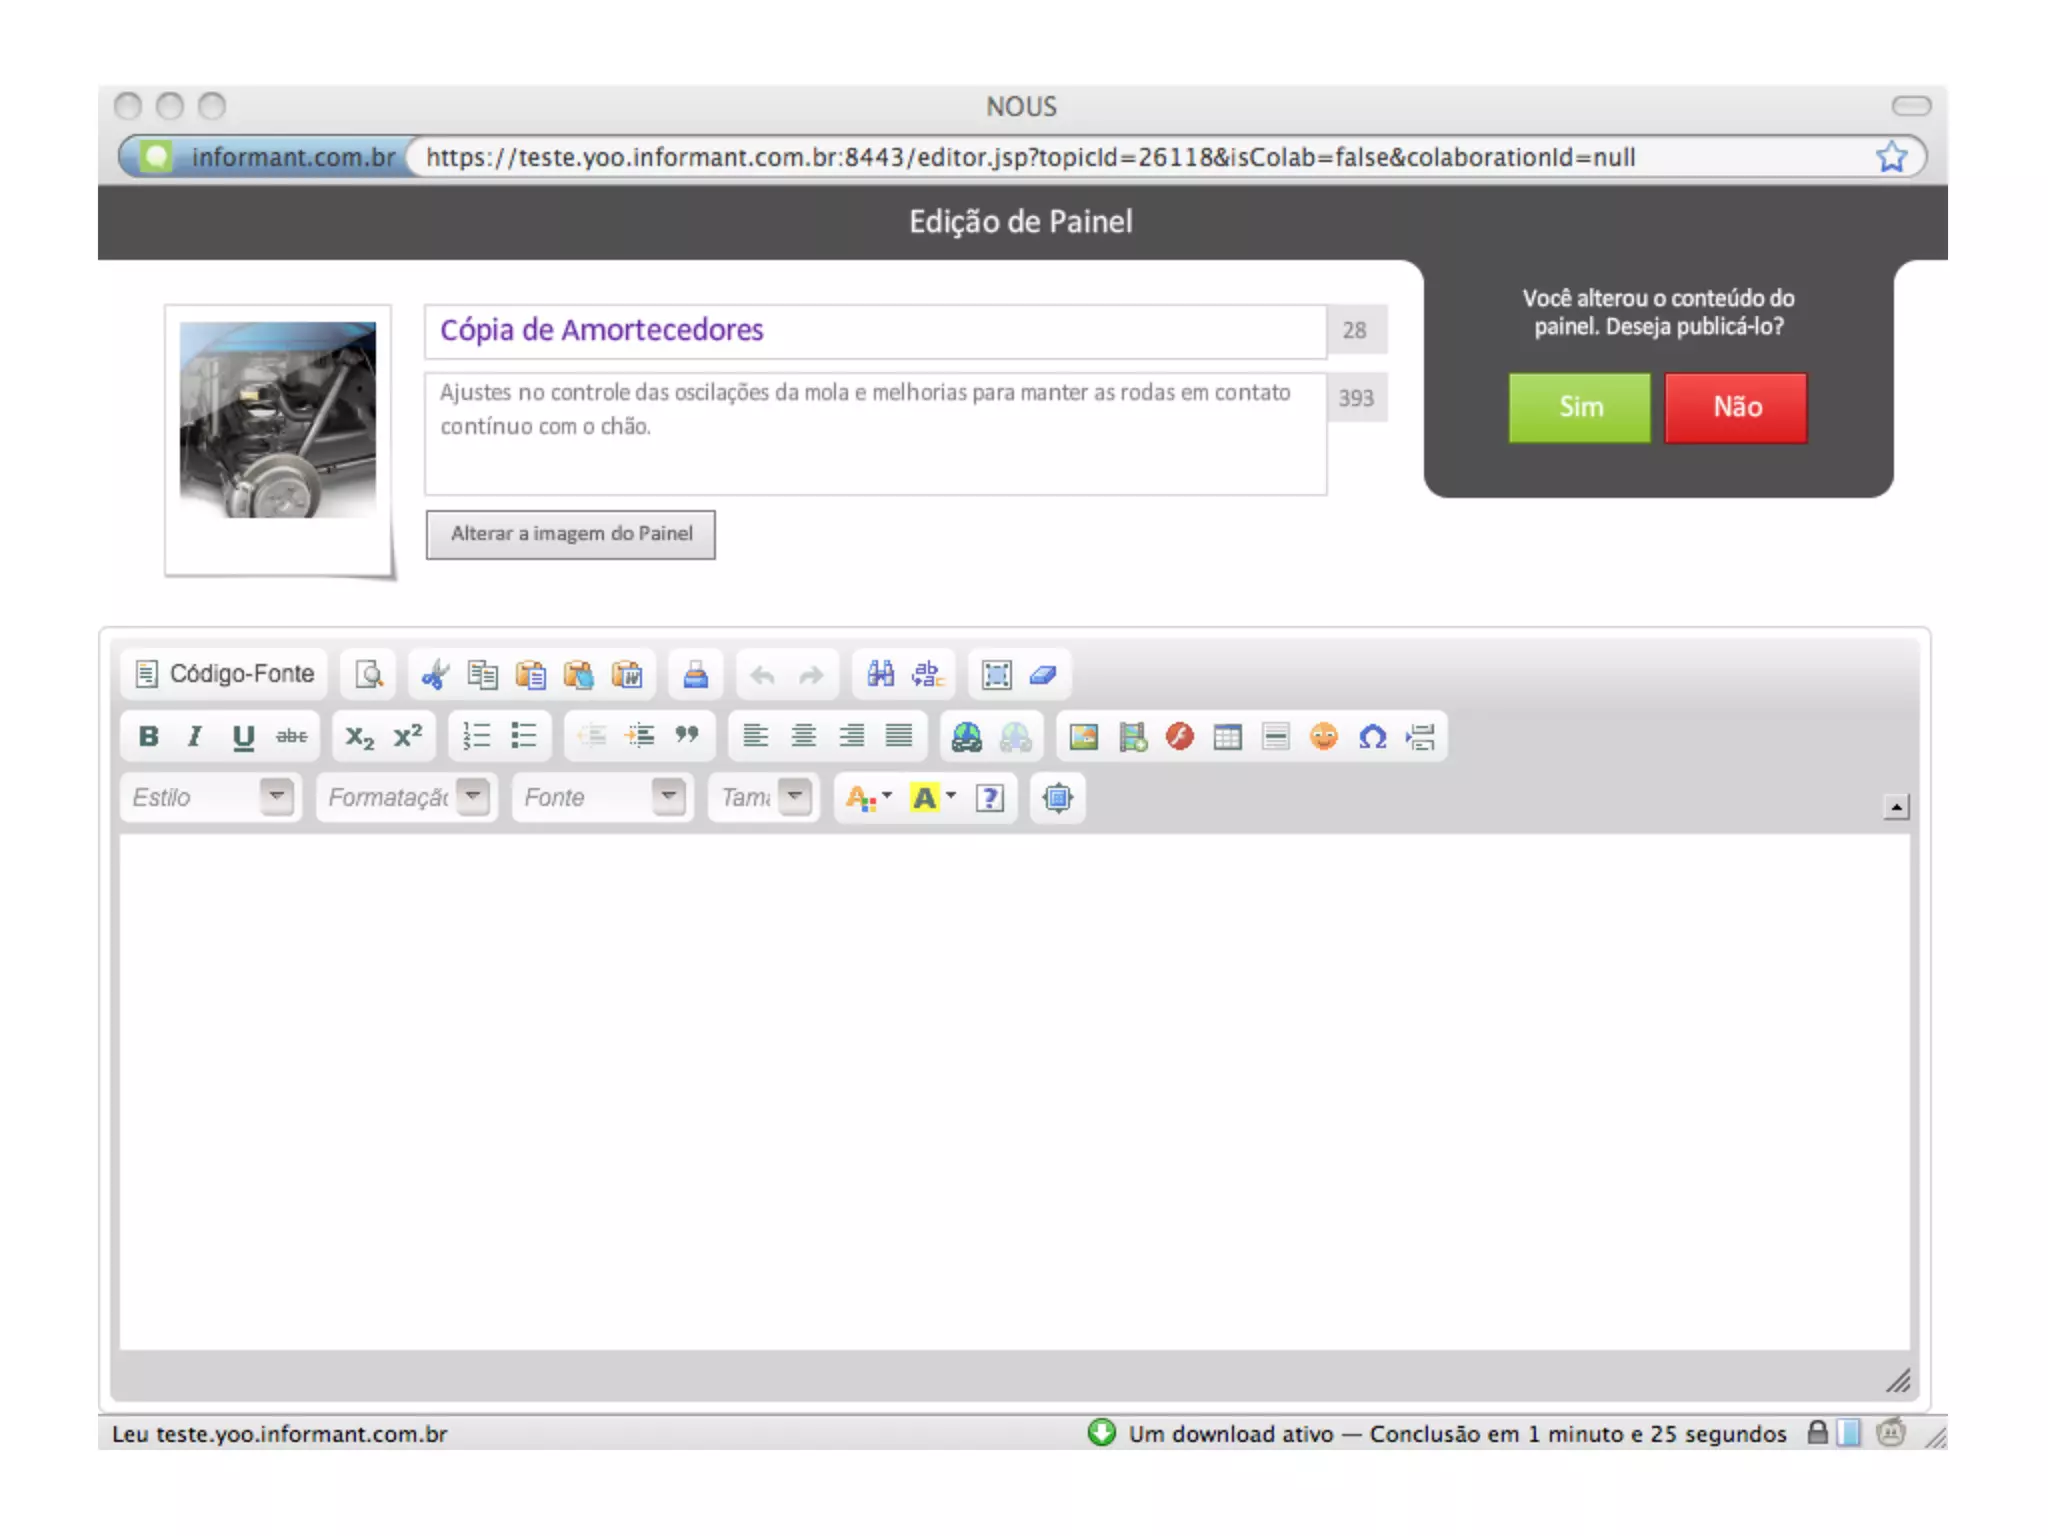The image size is (2048, 1536).
Task: Insert a table with the Table icon
Action: tap(1227, 737)
